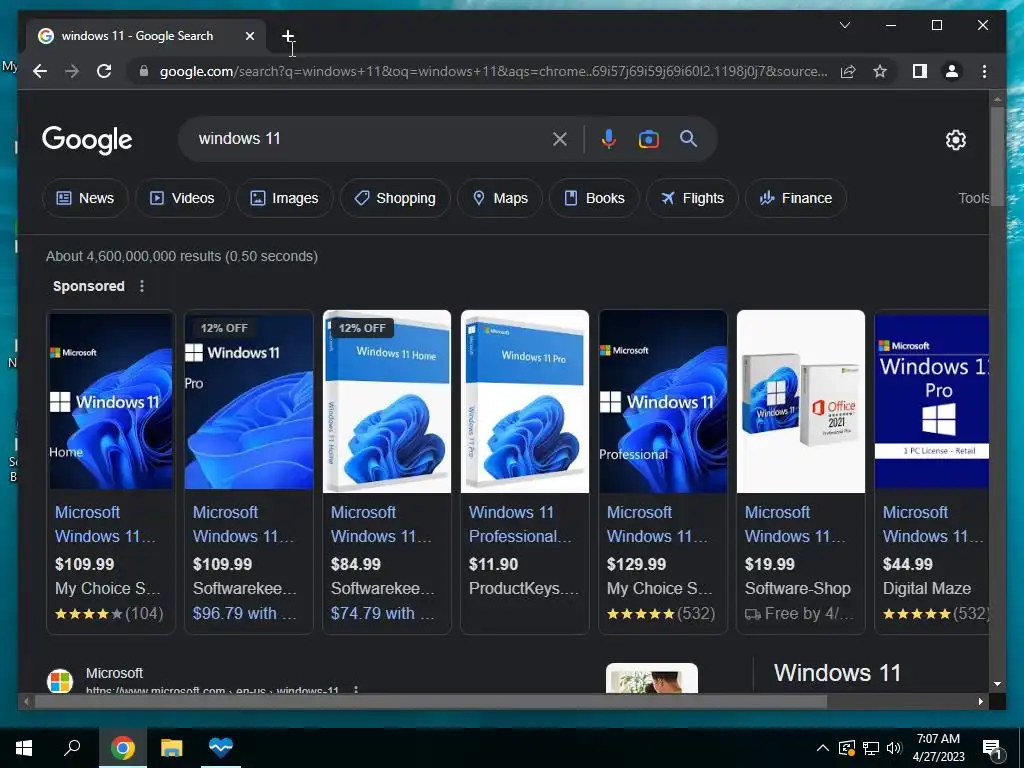Switch to Images results

(284, 198)
